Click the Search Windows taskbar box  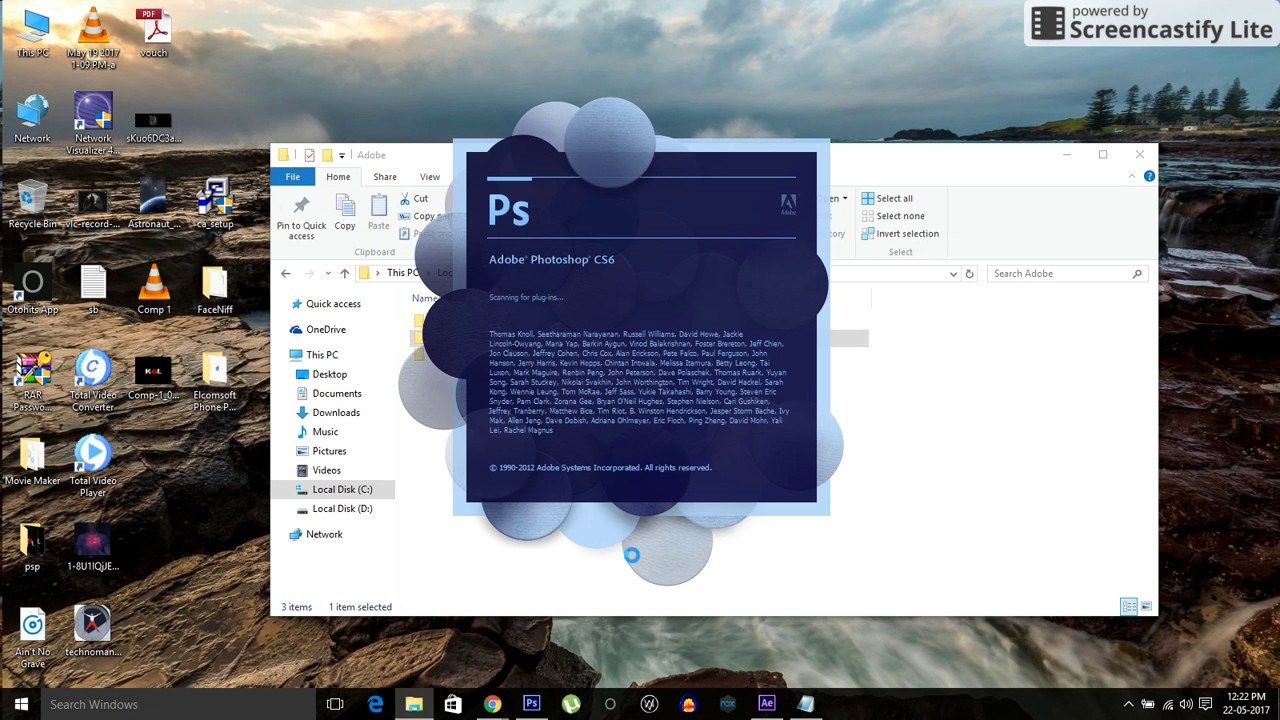pyautogui.click(x=178, y=704)
